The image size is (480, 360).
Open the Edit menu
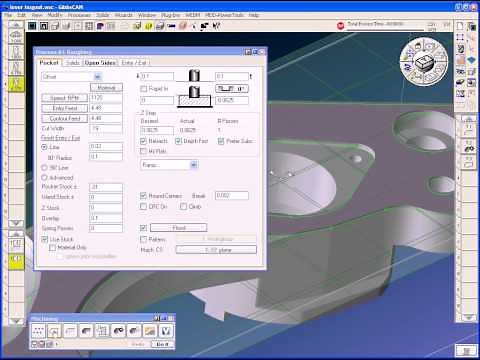[22, 15]
